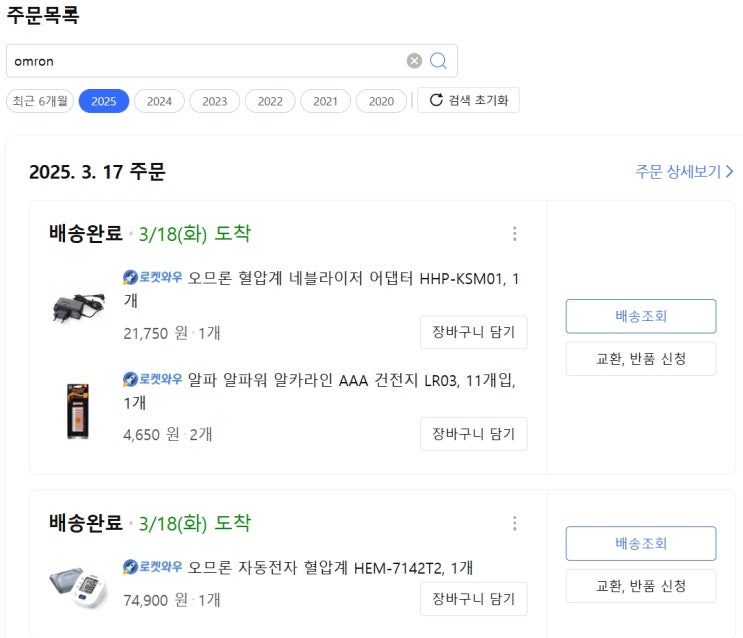Request exchange or return for HEM-7142T2
The height and width of the screenshot is (638, 743).
641,586
